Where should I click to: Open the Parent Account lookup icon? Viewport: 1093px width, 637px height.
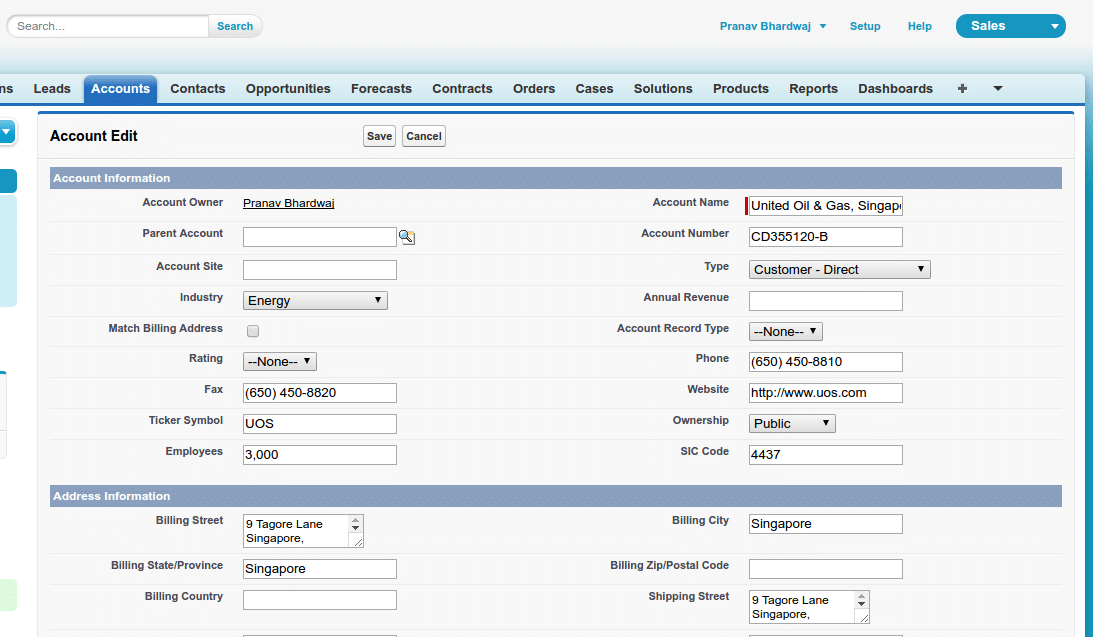coord(407,237)
